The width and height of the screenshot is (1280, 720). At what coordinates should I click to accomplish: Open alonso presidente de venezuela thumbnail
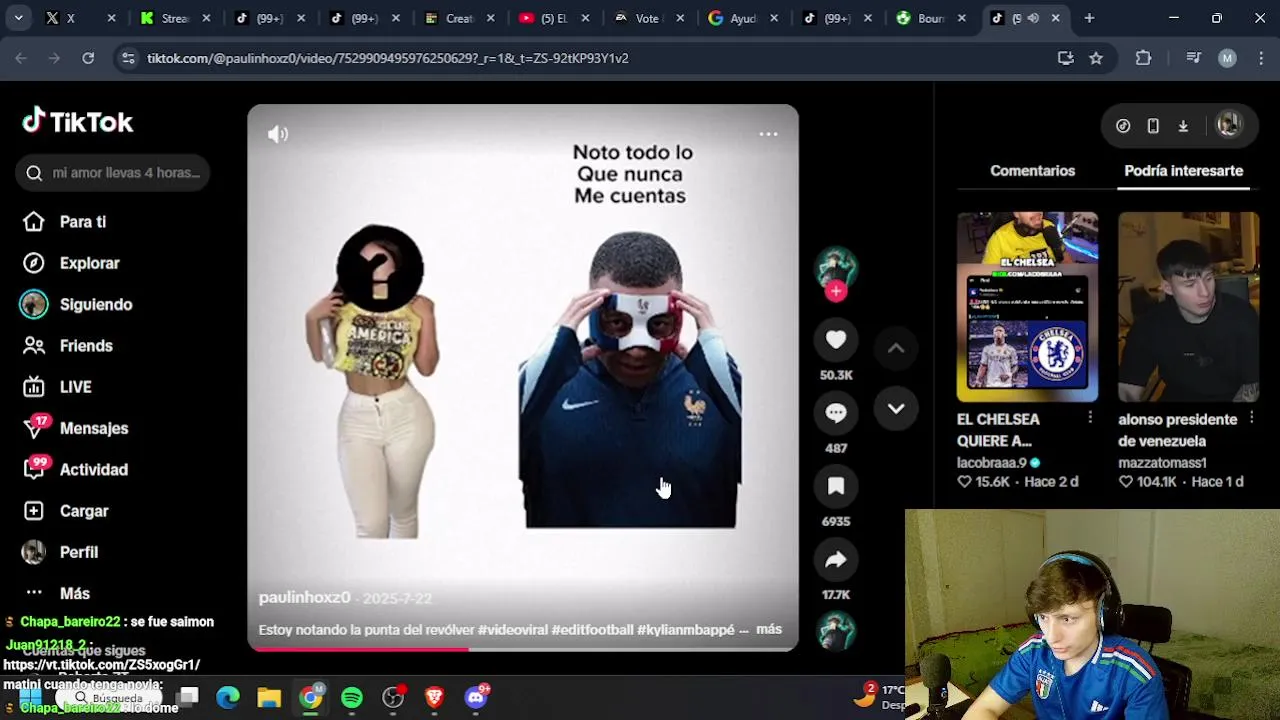point(1188,306)
